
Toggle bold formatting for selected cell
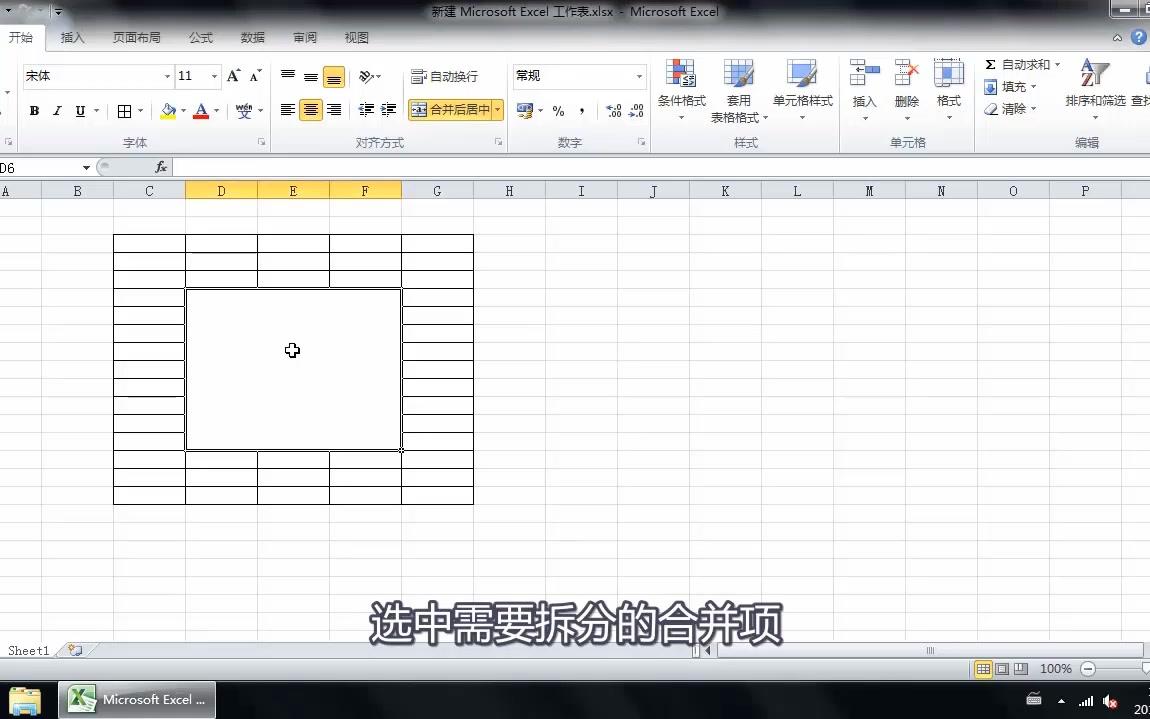click(x=34, y=110)
